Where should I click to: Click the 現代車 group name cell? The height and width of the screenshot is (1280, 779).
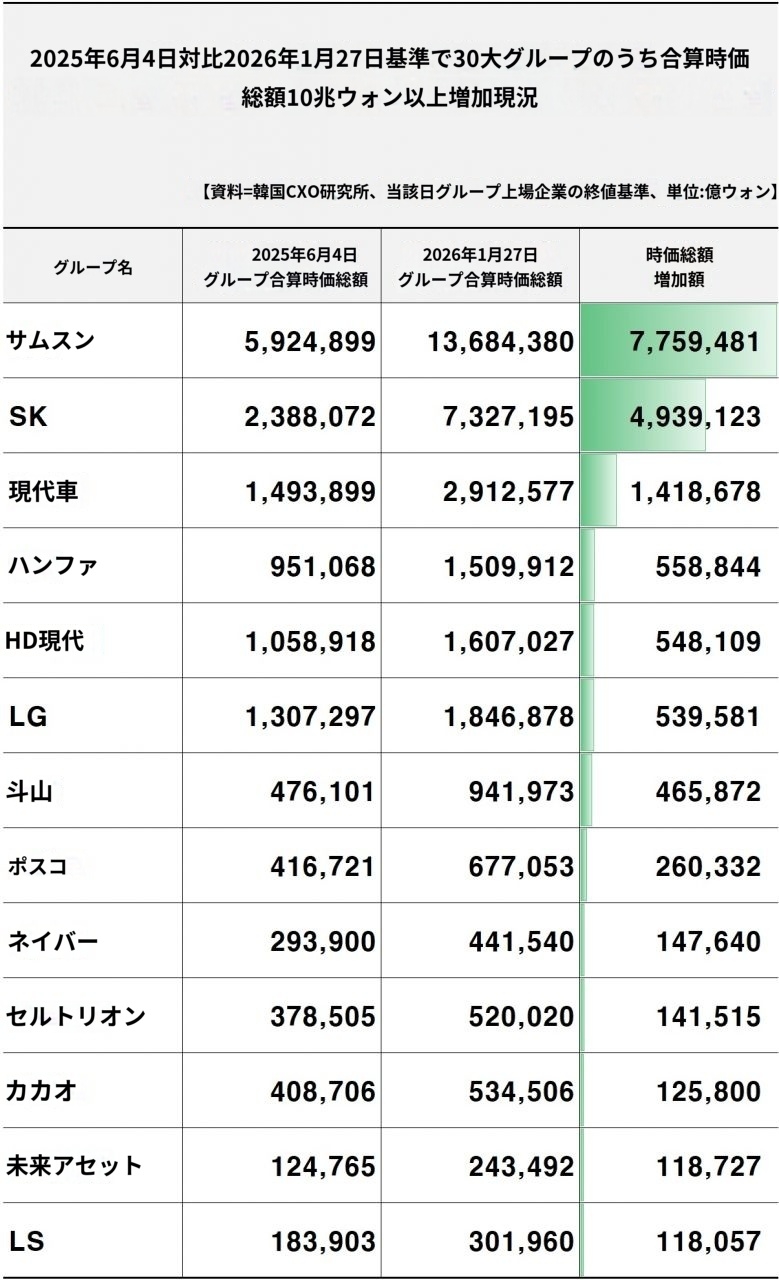(43, 491)
